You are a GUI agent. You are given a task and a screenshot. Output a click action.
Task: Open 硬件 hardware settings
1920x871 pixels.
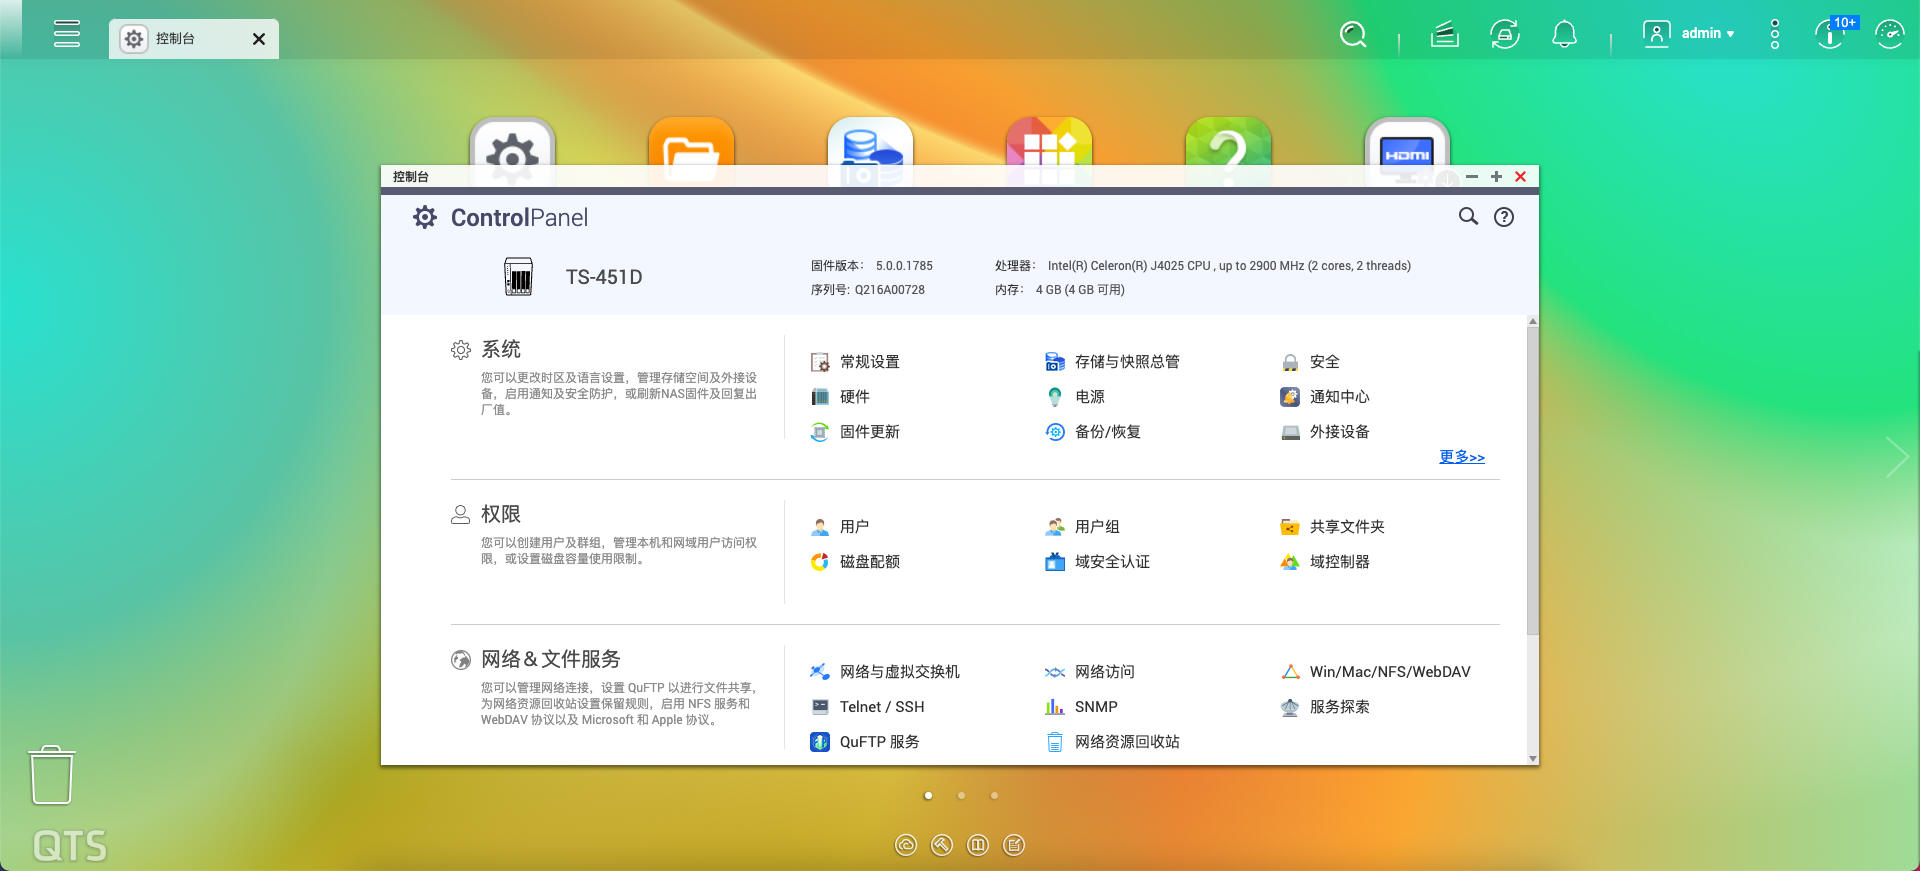pyautogui.click(x=840, y=397)
